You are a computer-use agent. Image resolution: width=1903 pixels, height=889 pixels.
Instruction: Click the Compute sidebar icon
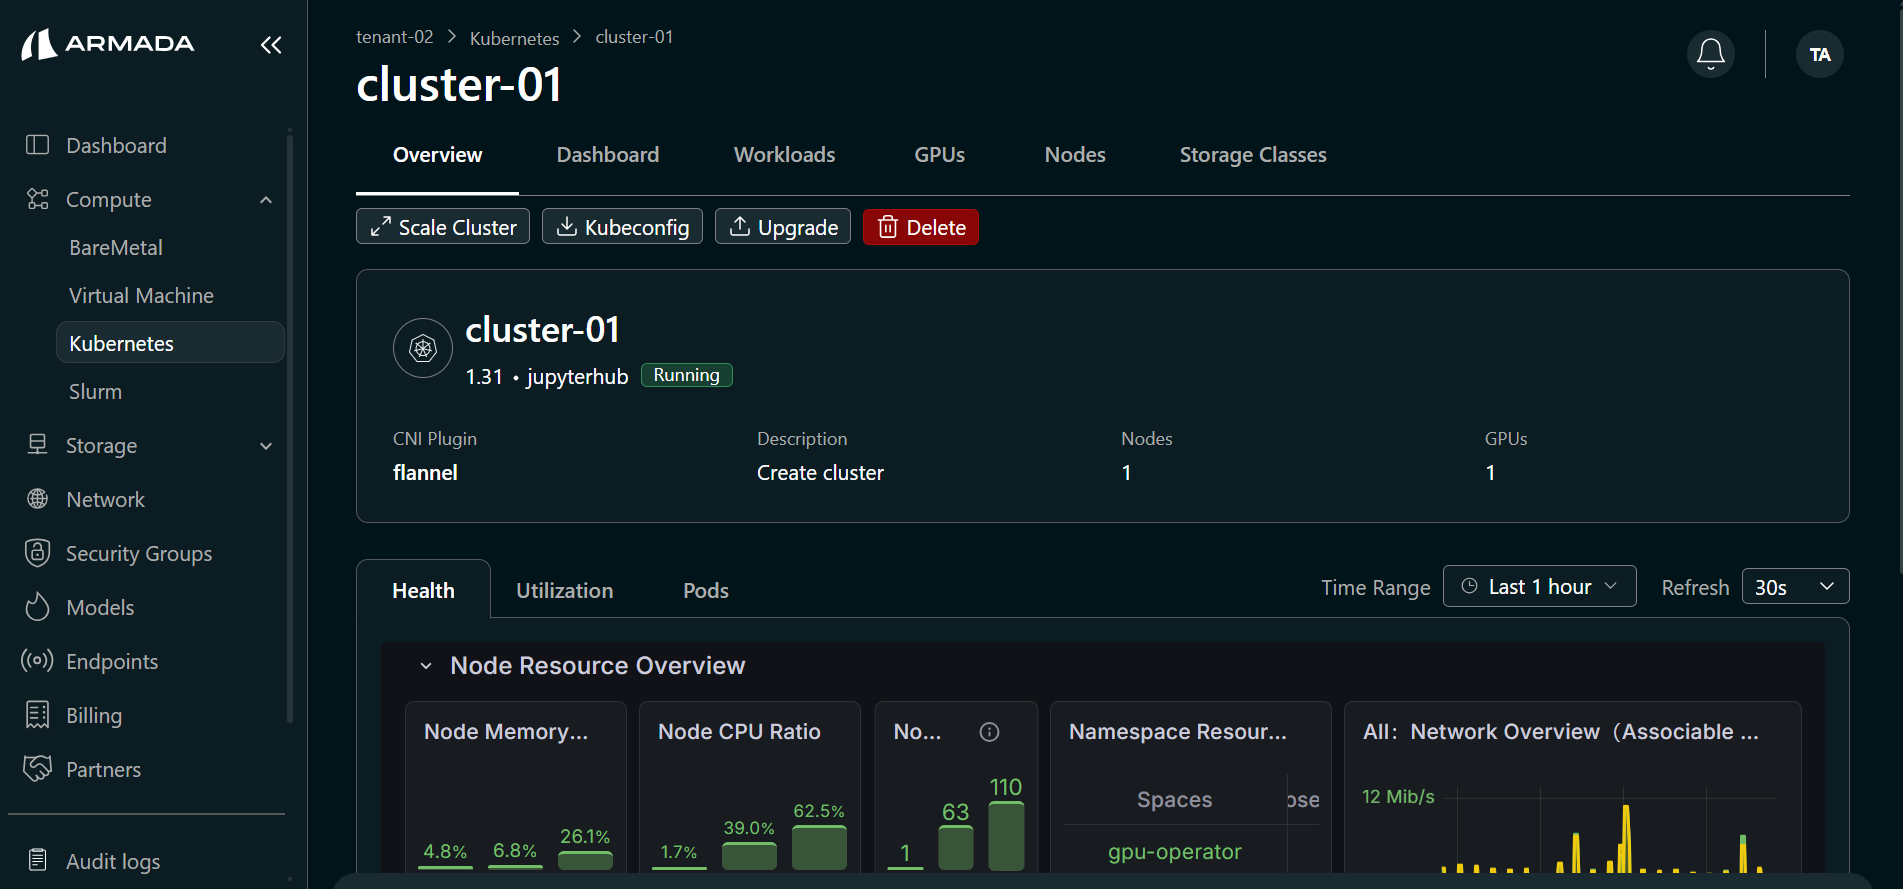coord(37,199)
